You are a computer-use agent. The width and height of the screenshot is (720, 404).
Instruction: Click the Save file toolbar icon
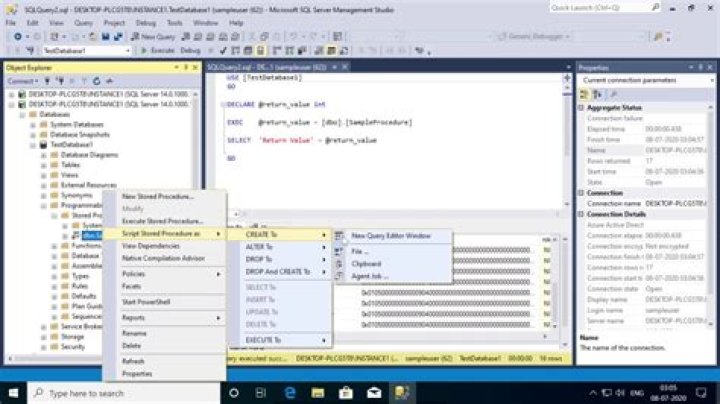click(x=106, y=36)
